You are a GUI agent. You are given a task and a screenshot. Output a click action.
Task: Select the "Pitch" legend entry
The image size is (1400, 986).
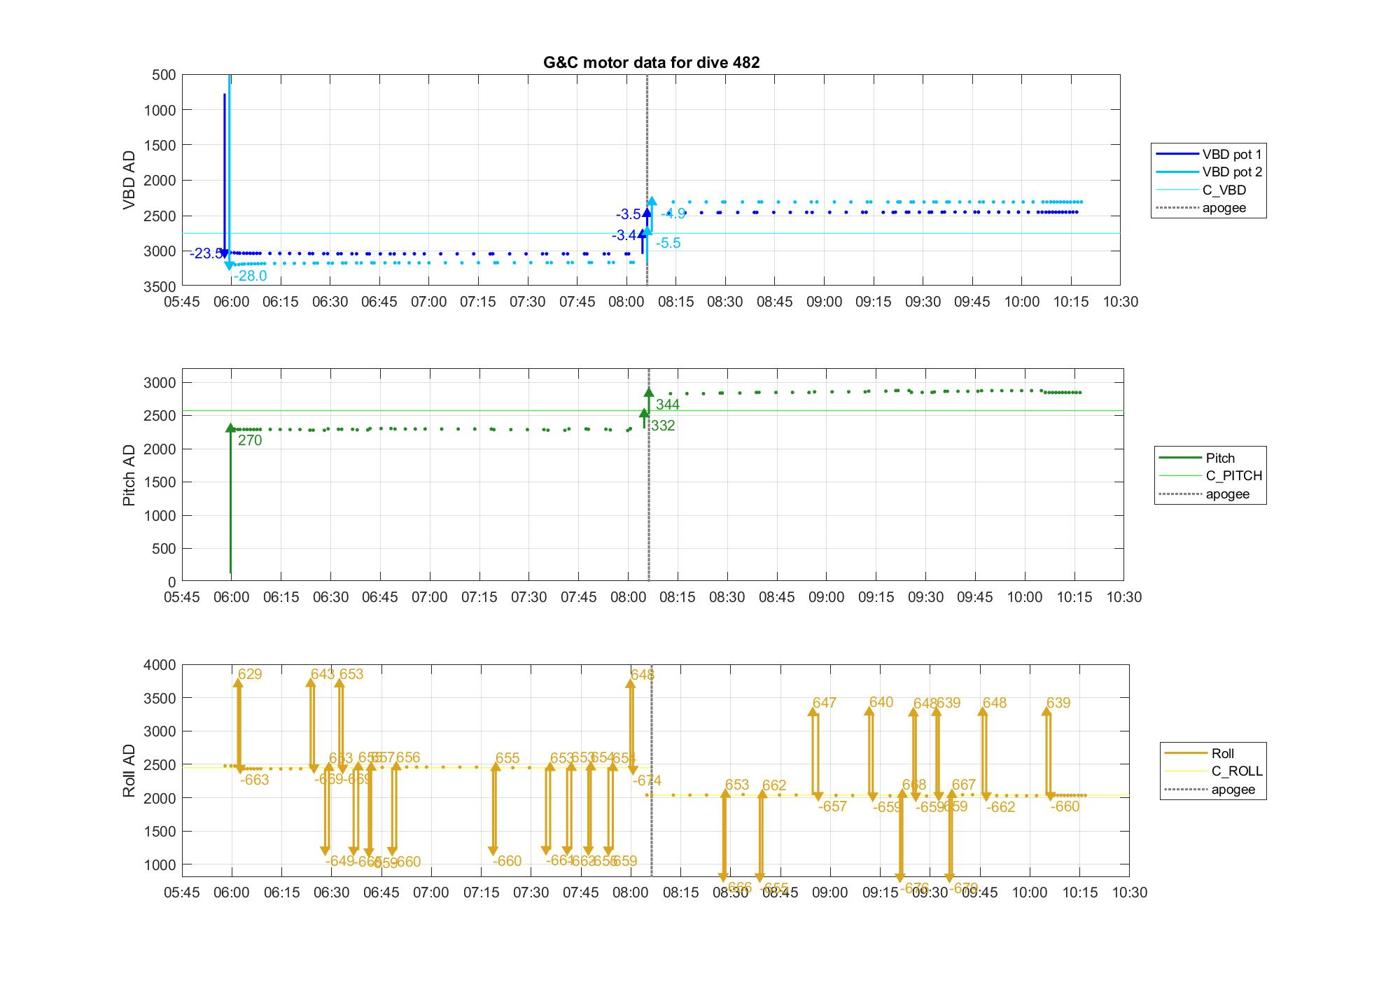(x=1197, y=458)
